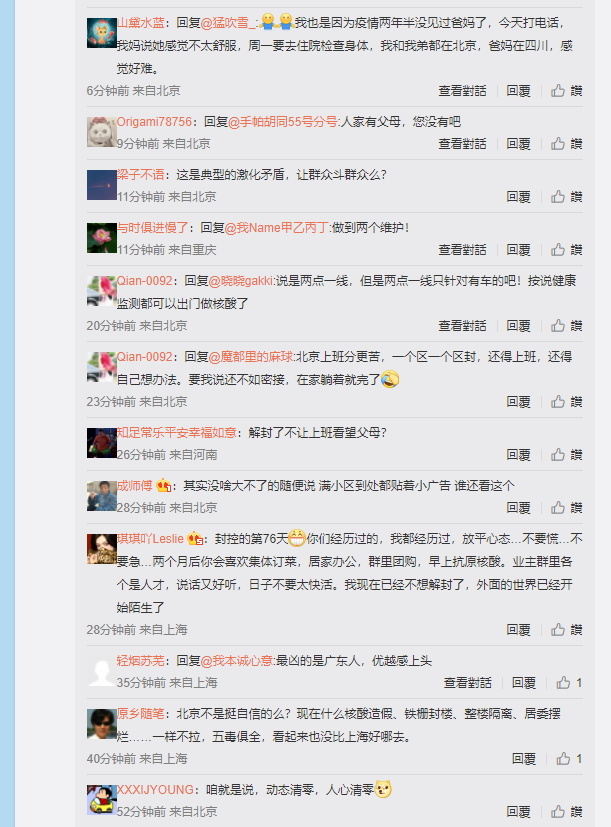View dialogue for 山黛水蓝's reply
Screen dimensions: 611x827
(x=462, y=91)
